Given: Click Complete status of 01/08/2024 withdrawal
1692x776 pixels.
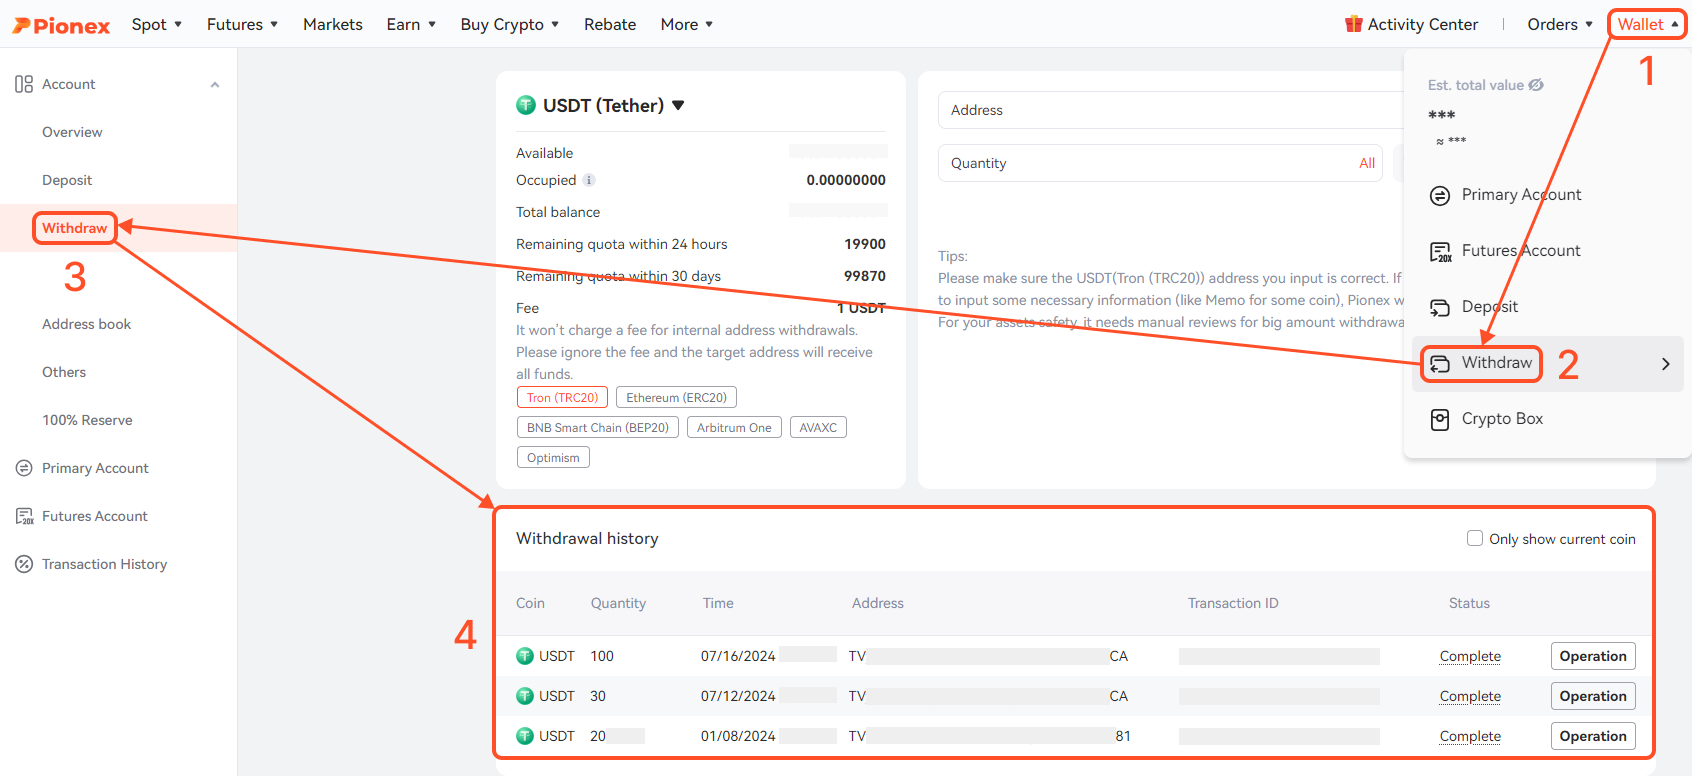Looking at the screenshot, I should 1470,736.
